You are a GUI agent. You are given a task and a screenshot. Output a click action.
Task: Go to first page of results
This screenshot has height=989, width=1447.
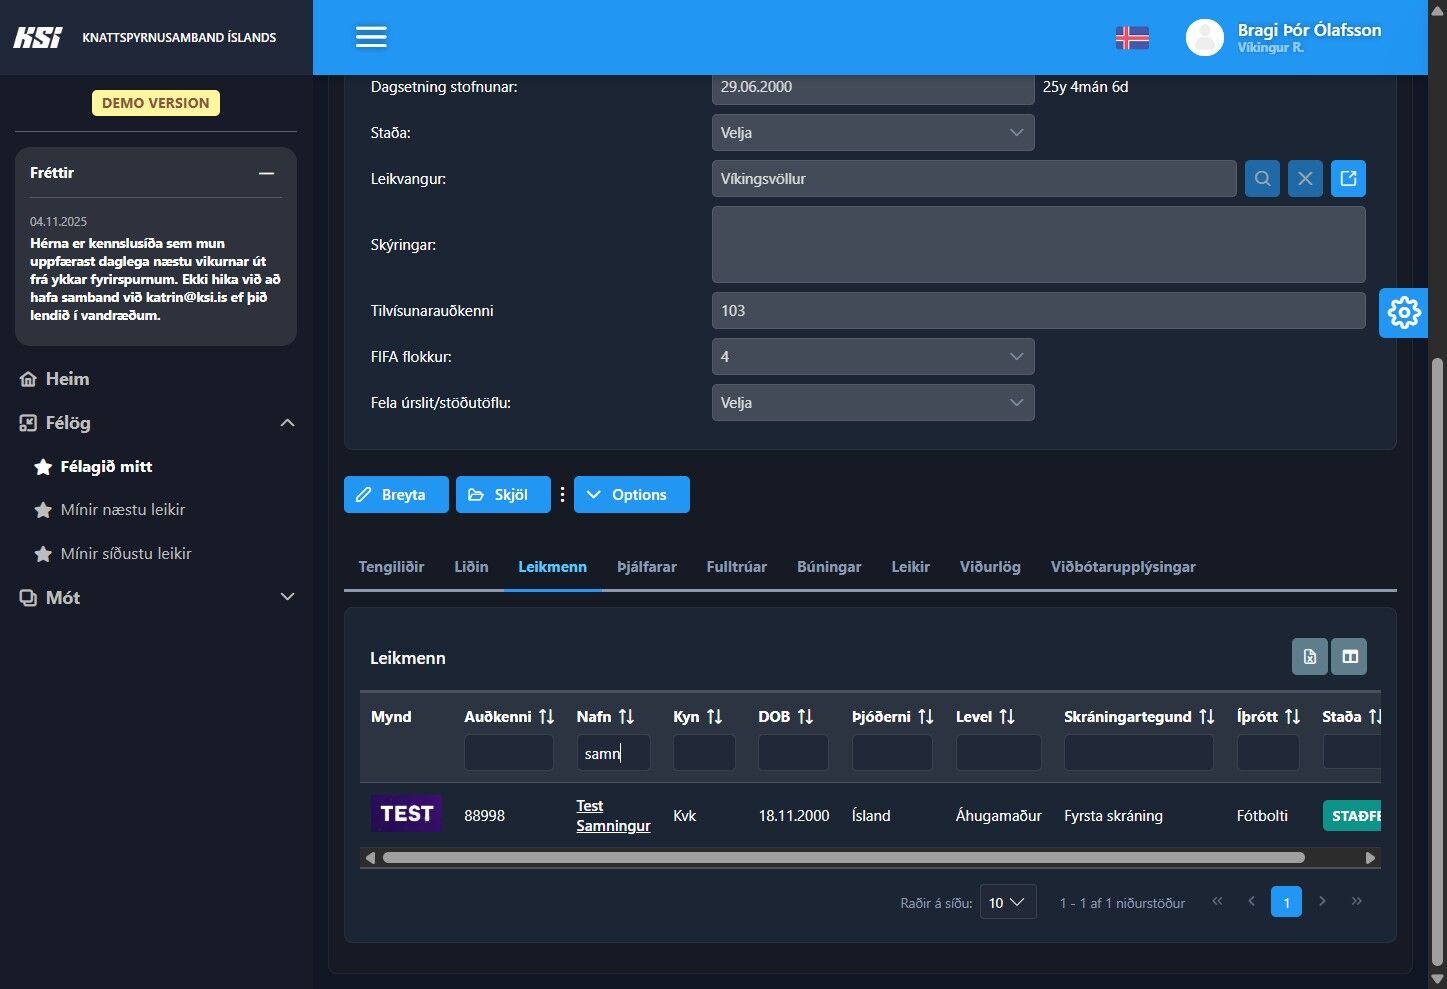tap(1217, 901)
